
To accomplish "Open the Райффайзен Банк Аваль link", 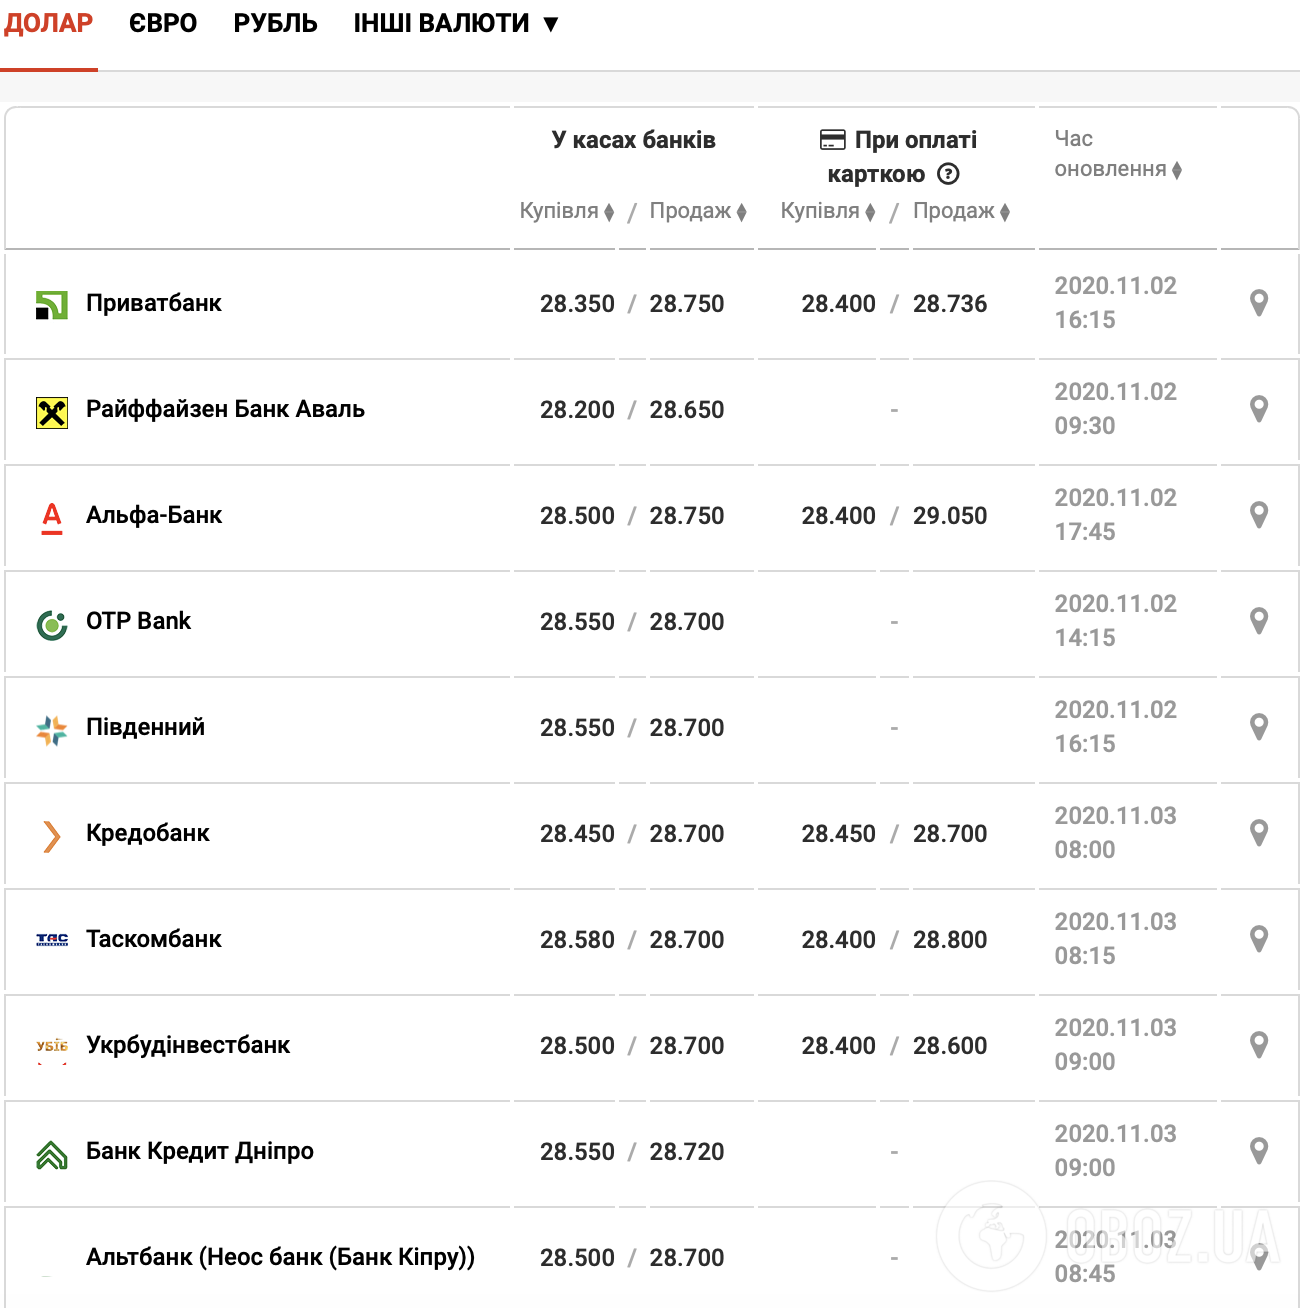I will point(225,409).
